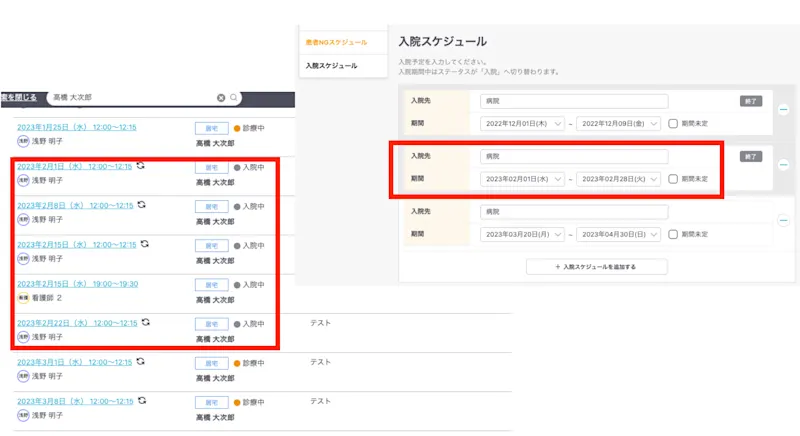Click 入院先 field of the 2023年03月 entry
The image size is (800, 436).
(x=574, y=212)
